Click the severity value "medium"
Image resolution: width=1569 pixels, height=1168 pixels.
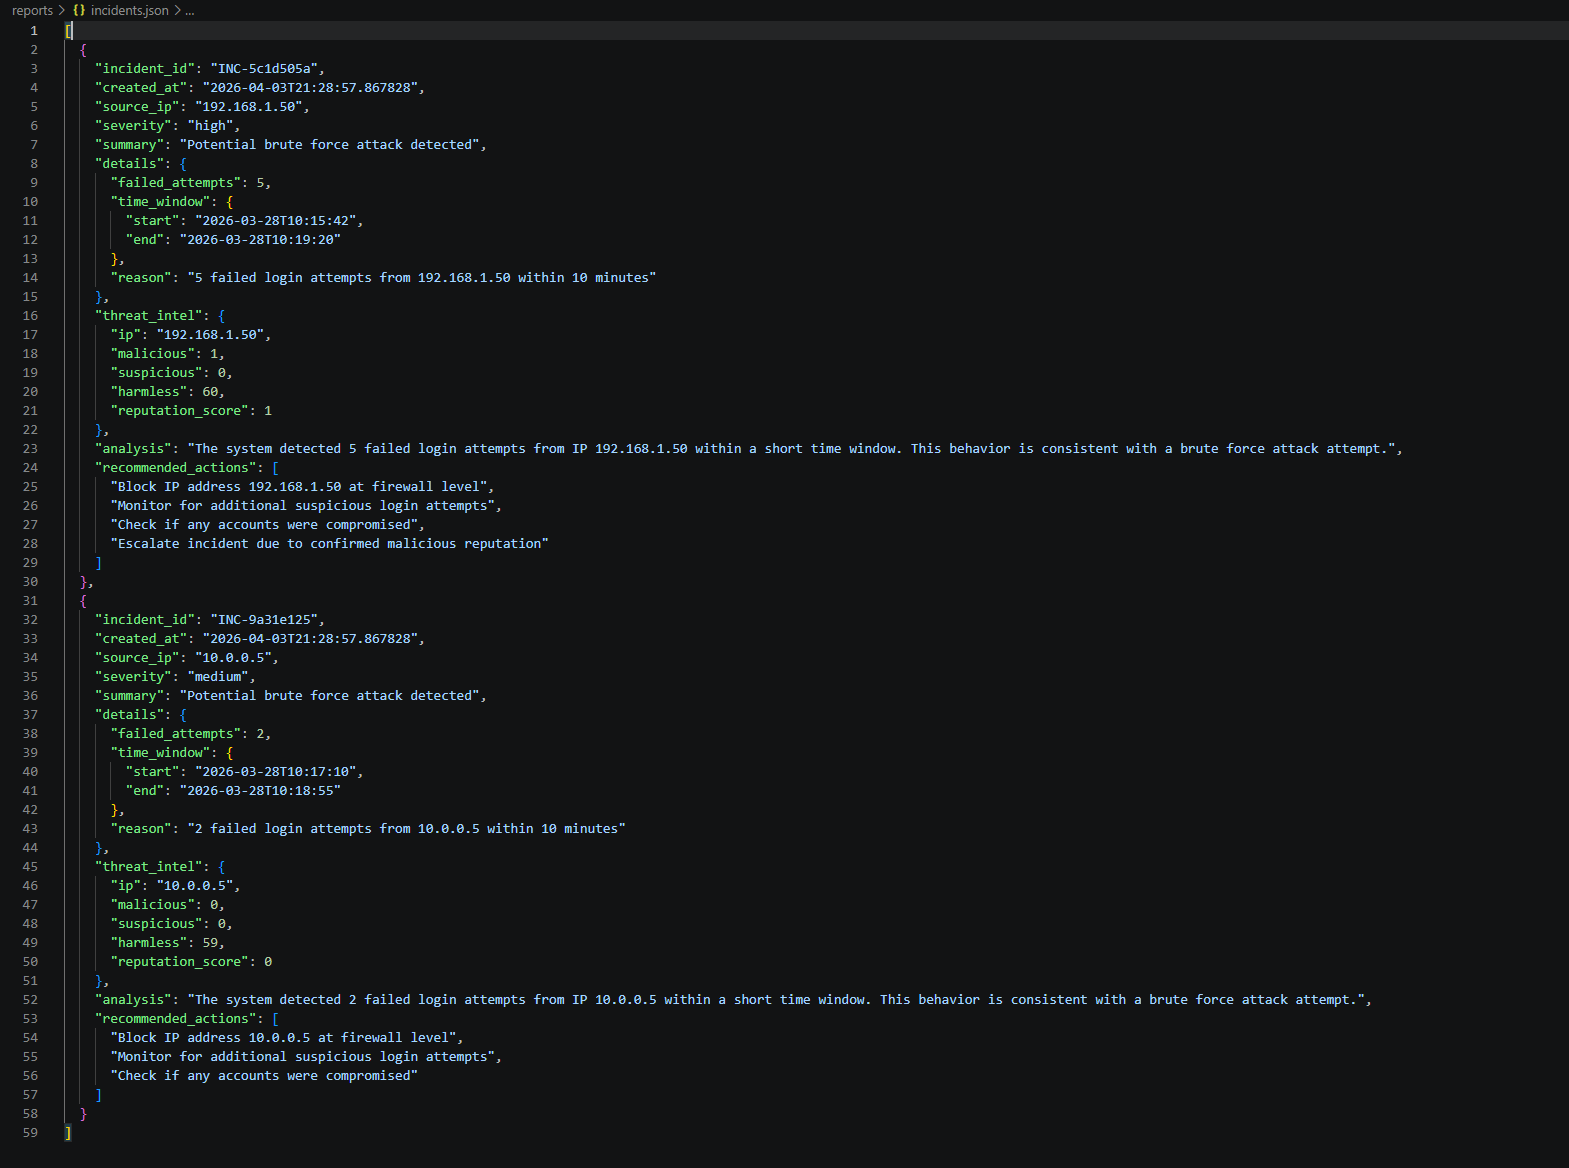click(218, 676)
